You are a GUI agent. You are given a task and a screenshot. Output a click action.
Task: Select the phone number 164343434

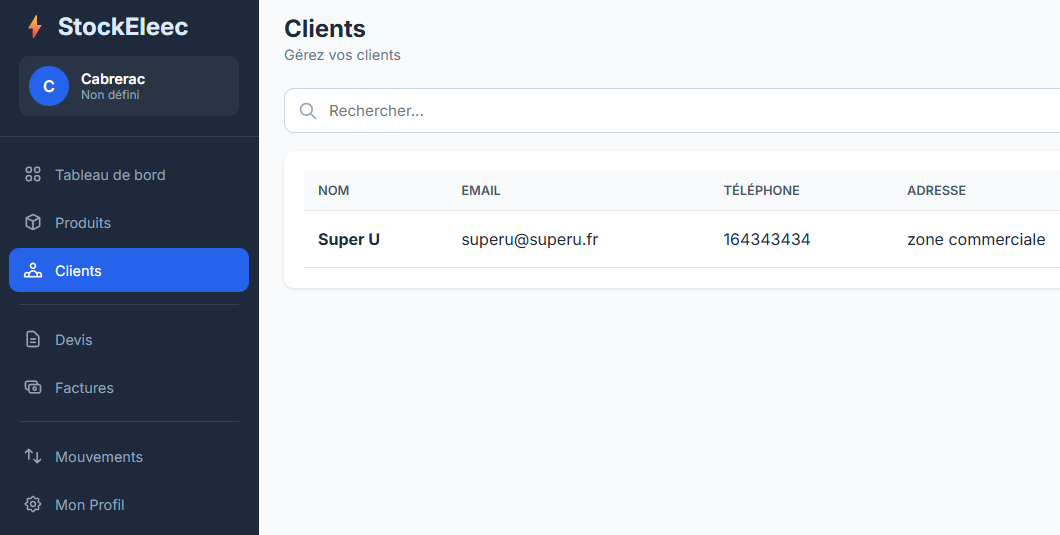766,240
